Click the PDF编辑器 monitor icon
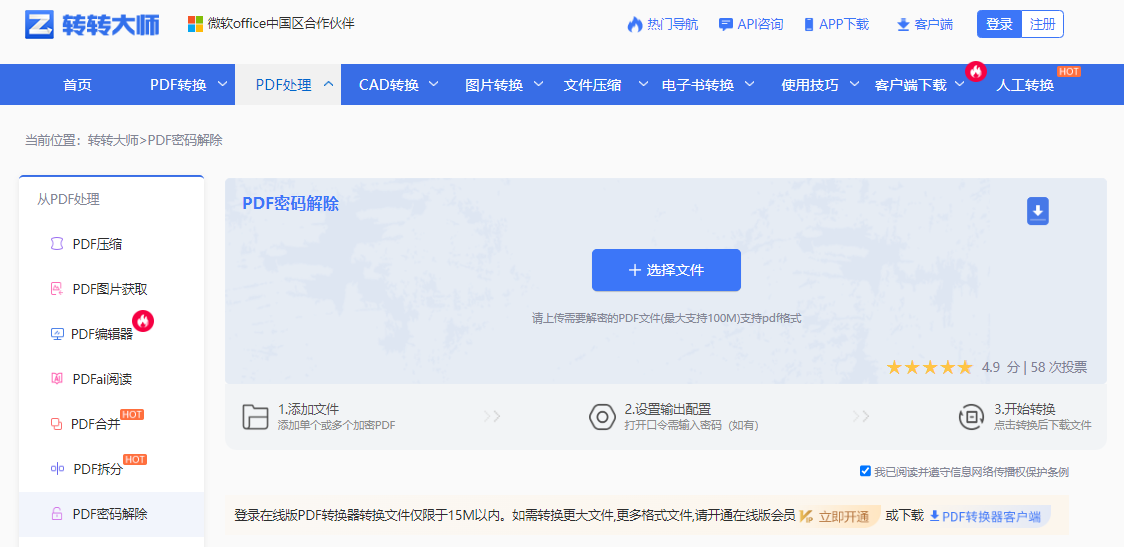The width and height of the screenshot is (1124, 547). (57, 334)
